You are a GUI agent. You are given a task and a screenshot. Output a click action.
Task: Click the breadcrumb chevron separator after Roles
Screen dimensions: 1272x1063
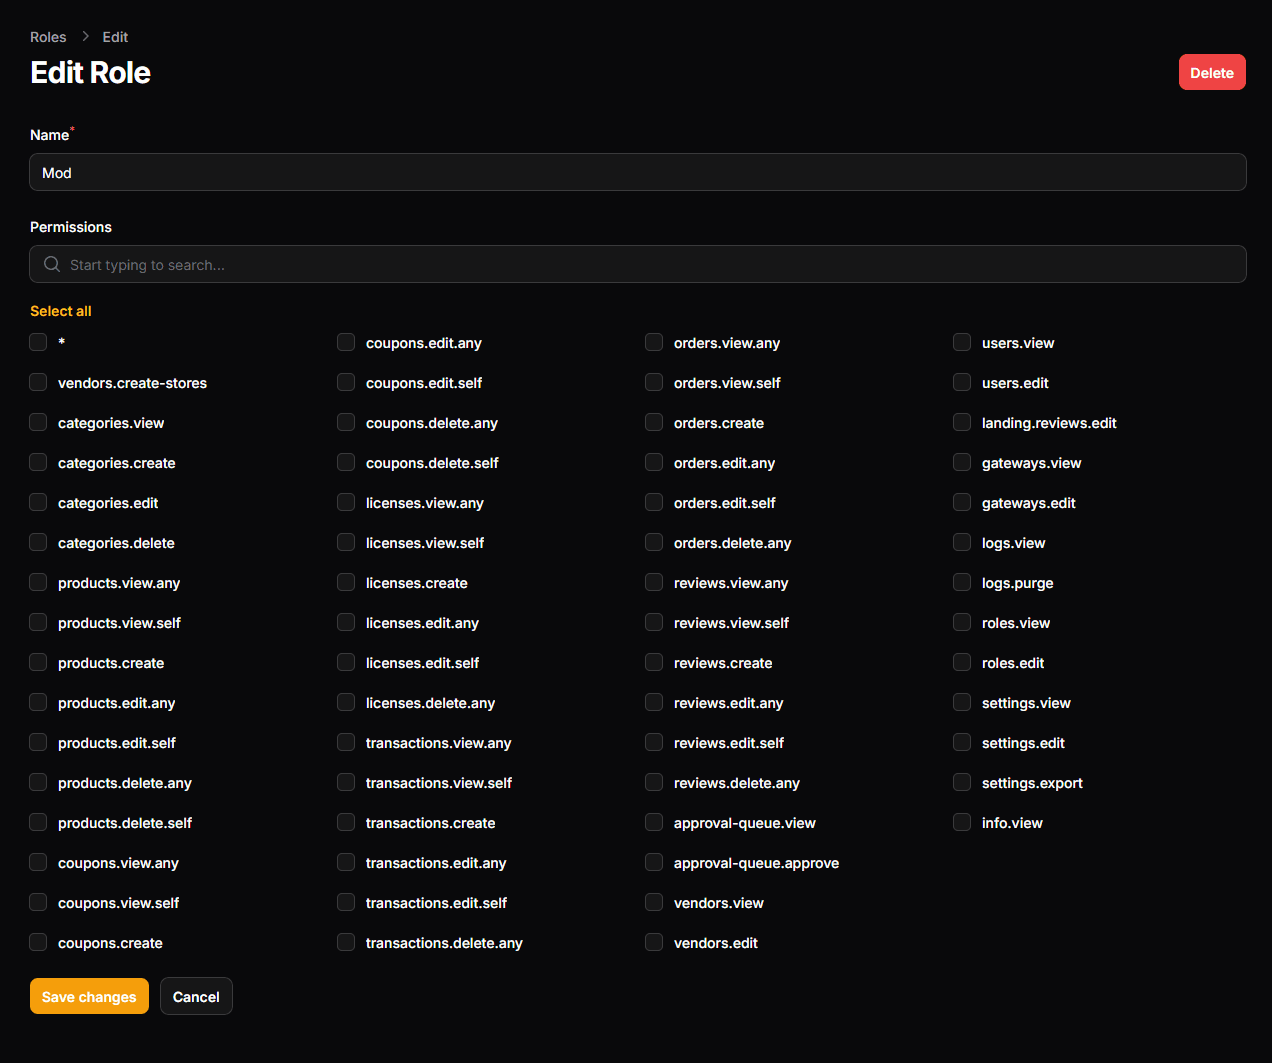click(x=85, y=36)
